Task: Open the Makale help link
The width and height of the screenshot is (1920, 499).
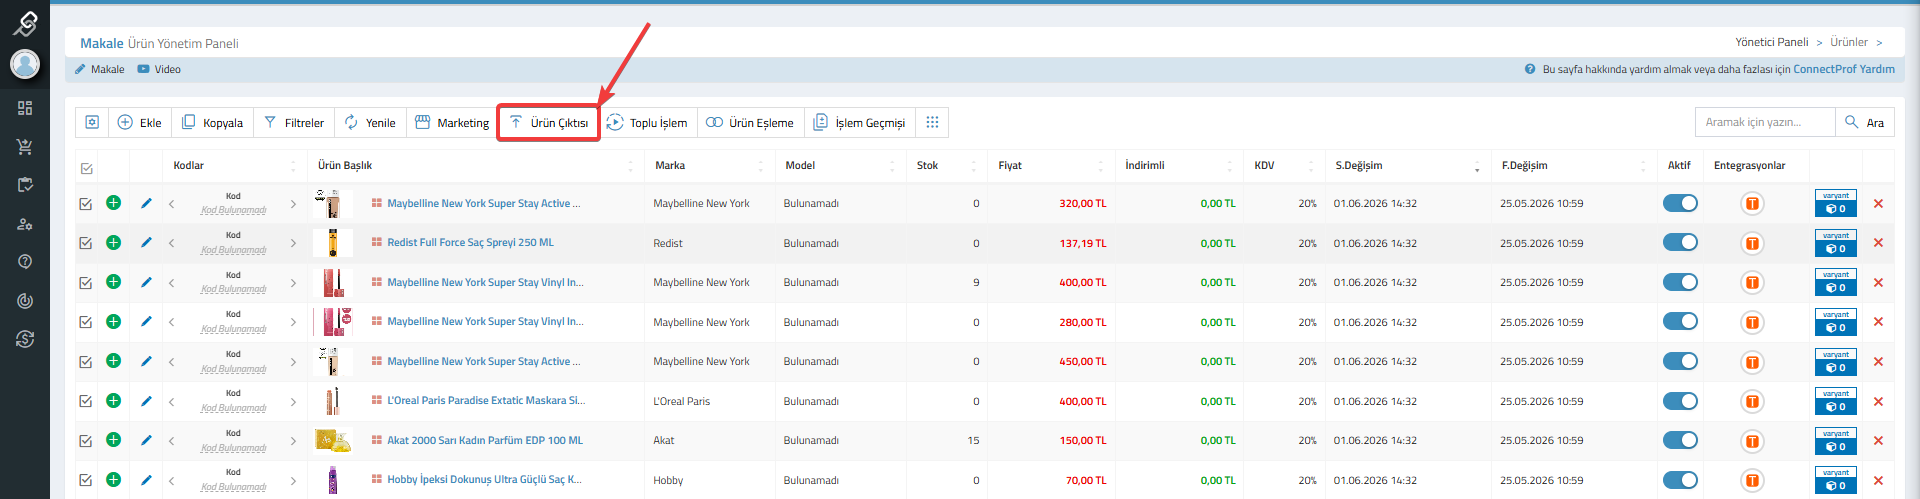Action: (x=99, y=69)
